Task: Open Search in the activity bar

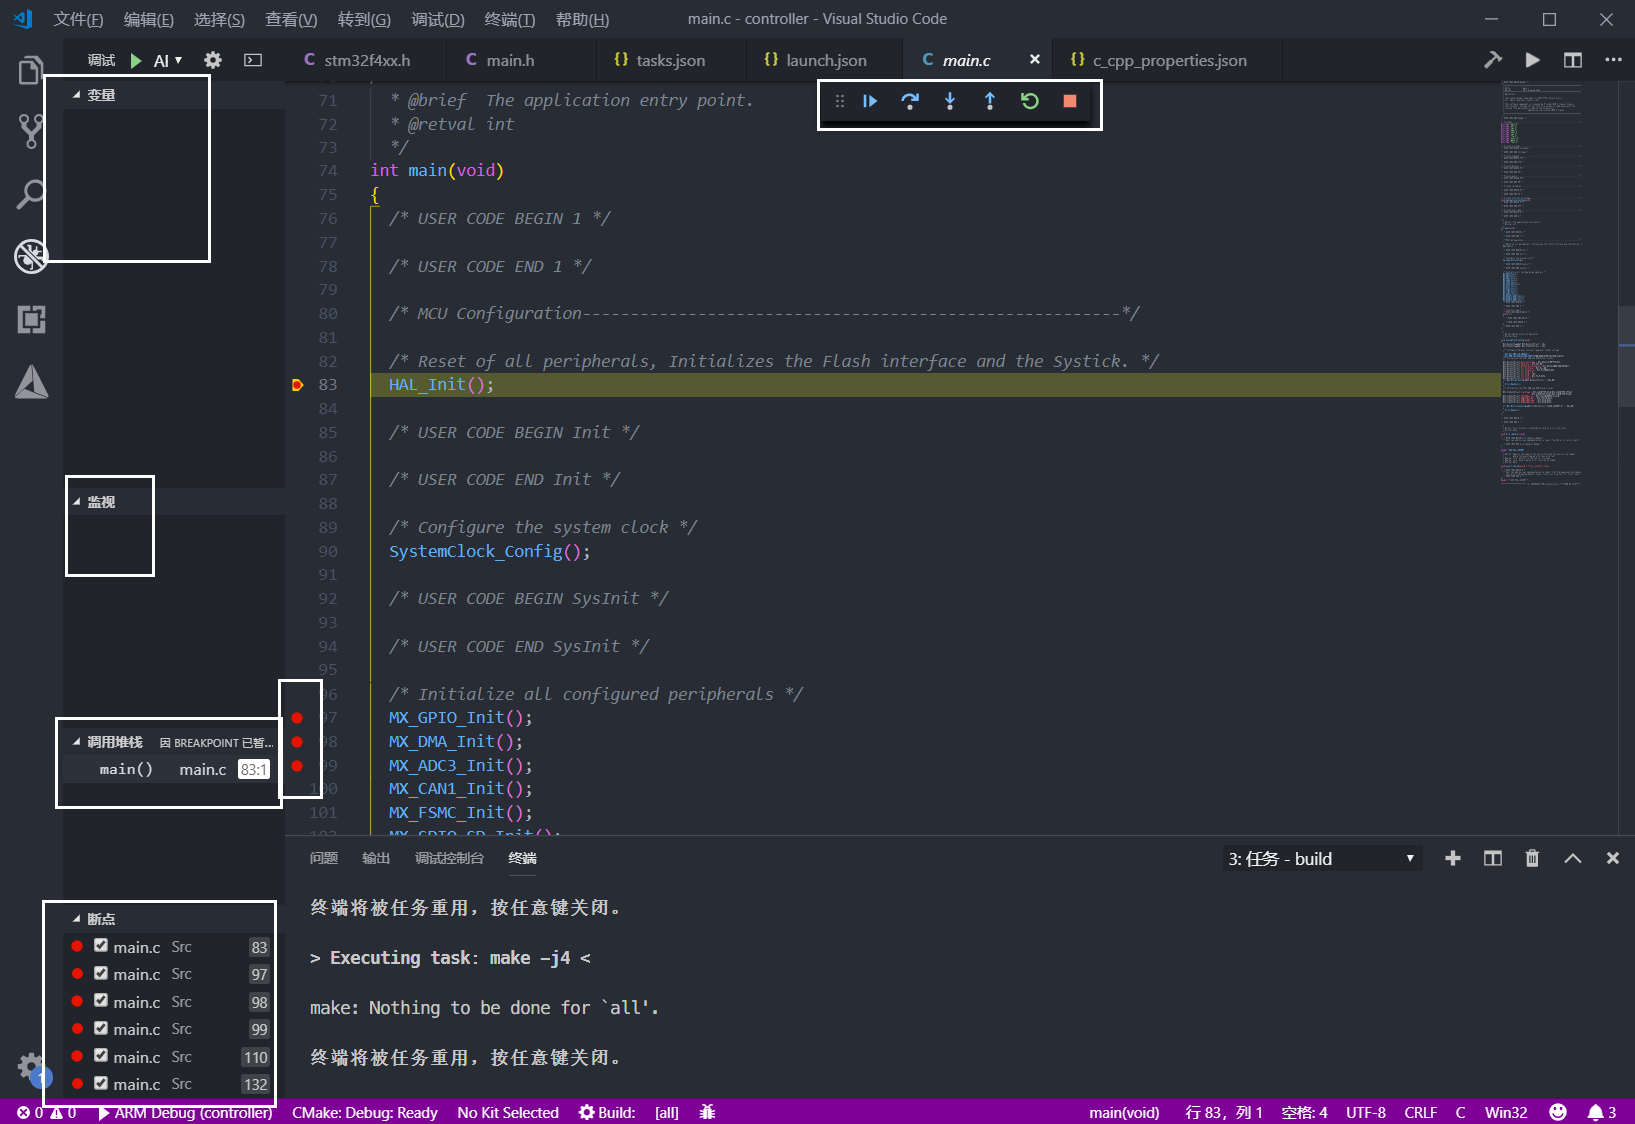Action: click(30, 195)
